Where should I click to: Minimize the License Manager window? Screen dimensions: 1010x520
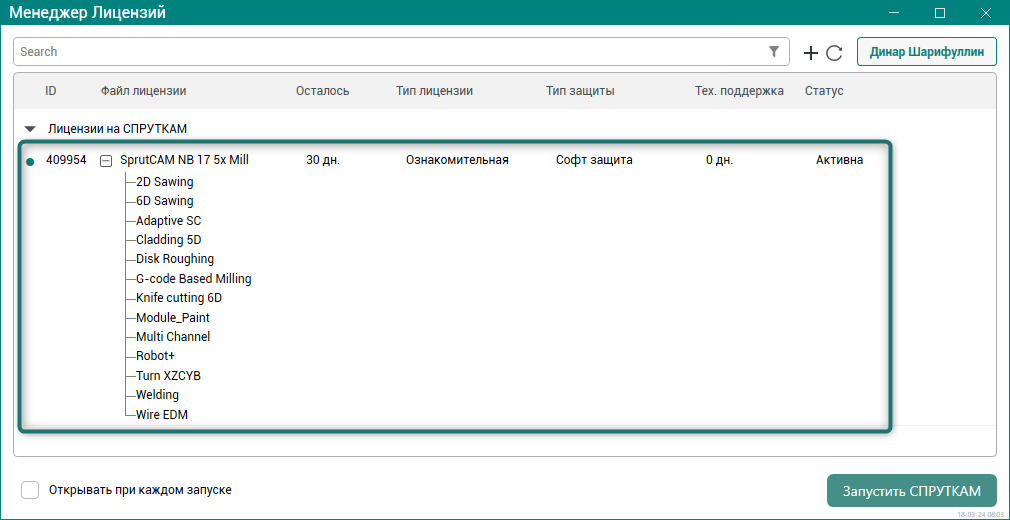pos(893,13)
